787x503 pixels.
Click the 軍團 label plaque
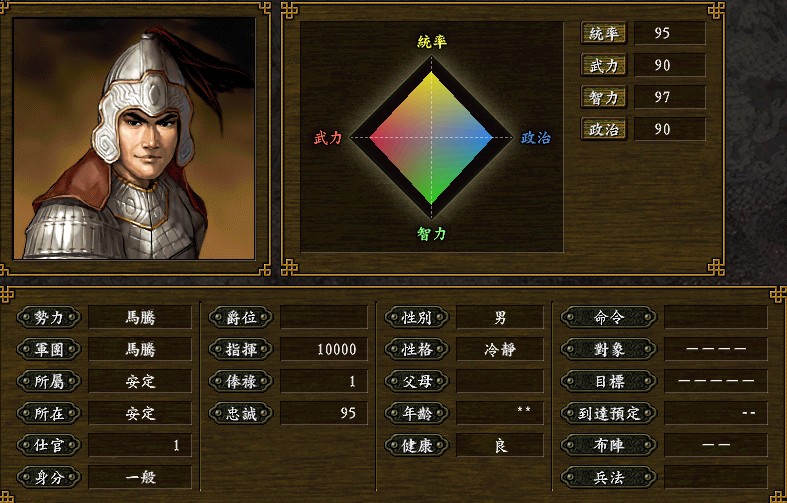tap(49, 349)
